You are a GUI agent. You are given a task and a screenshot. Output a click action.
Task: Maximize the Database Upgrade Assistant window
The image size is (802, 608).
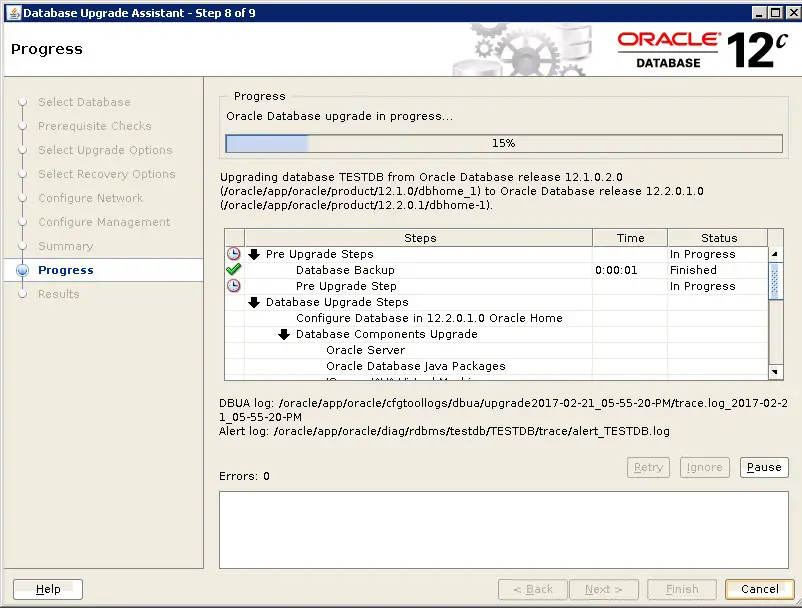[x=776, y=13]
